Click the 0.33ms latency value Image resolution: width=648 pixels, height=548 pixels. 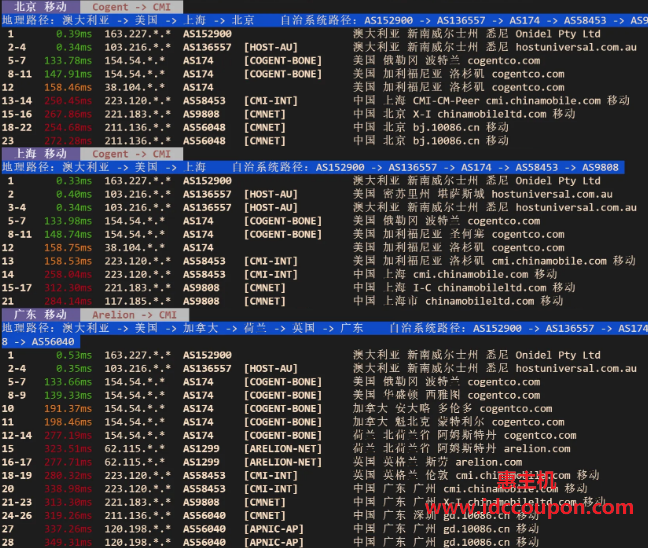(74, 181)
